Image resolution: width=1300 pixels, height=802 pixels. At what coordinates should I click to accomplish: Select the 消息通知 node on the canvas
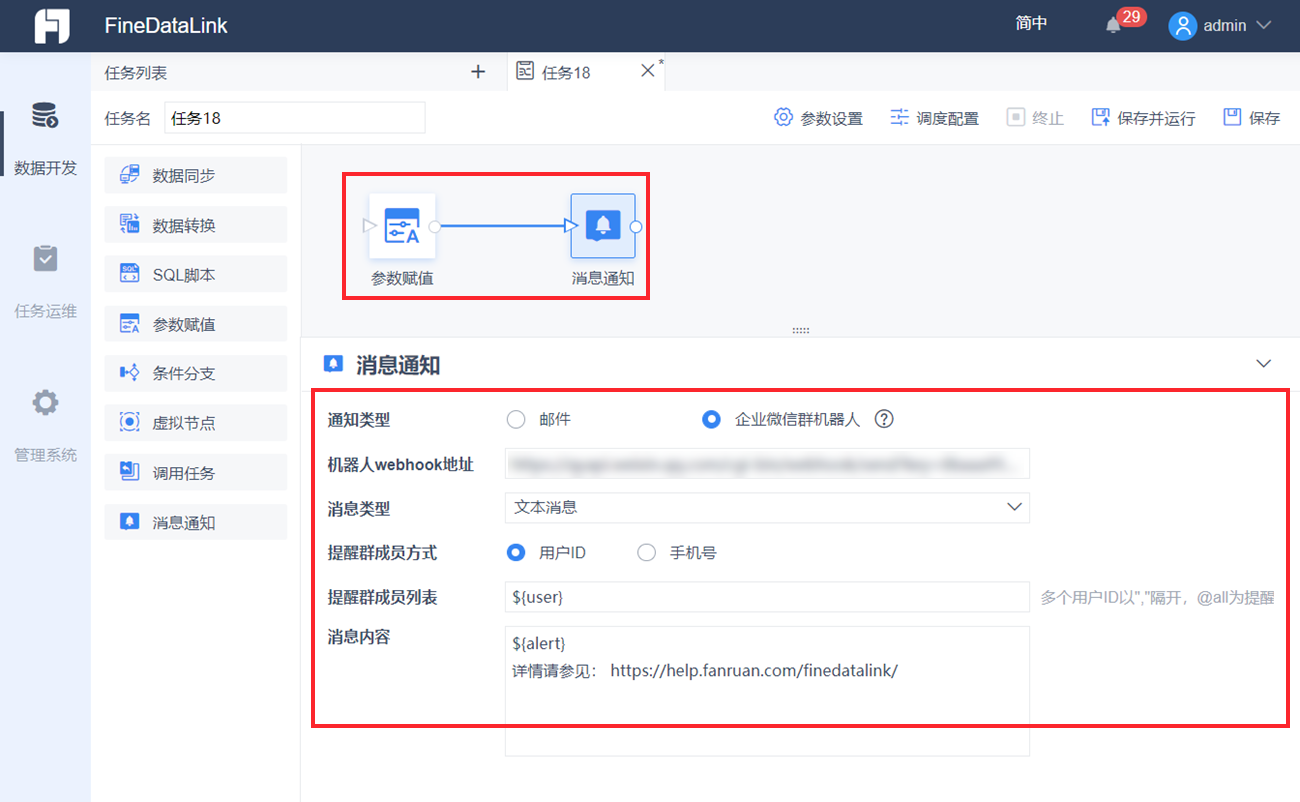pos(603,226)
